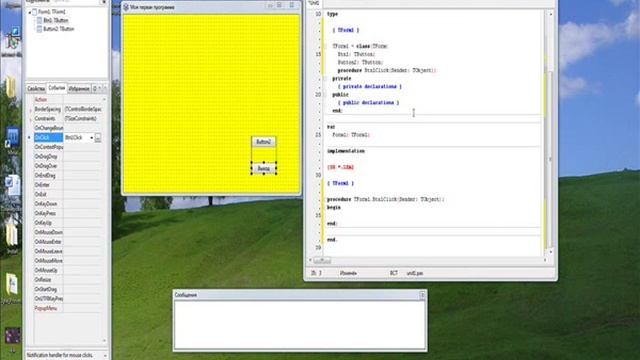Click the Form1 node form icon
The width and height of the screenshot is (640, 360).
35,12
